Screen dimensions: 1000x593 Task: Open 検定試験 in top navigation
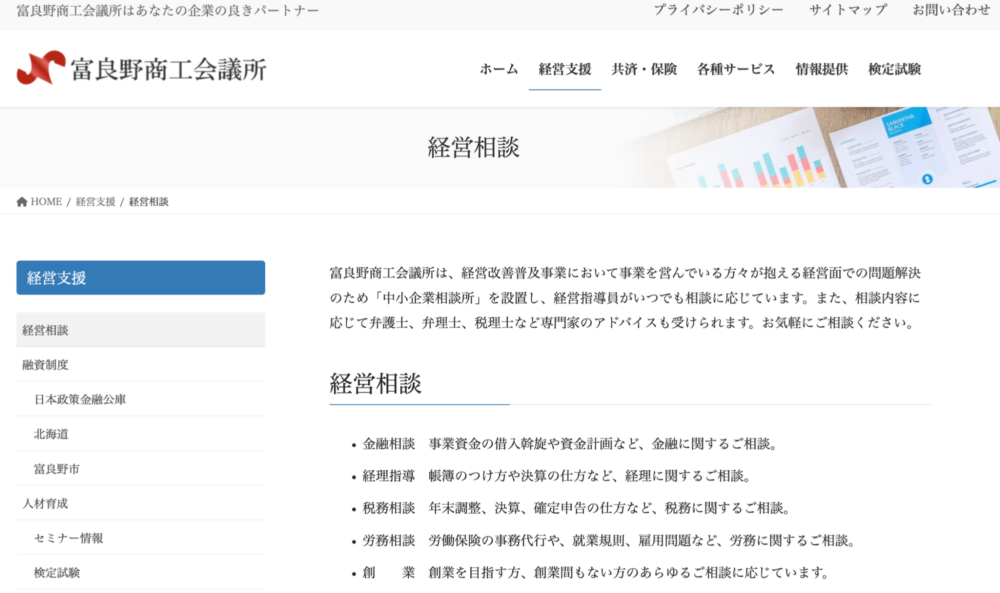pos(894,69)
